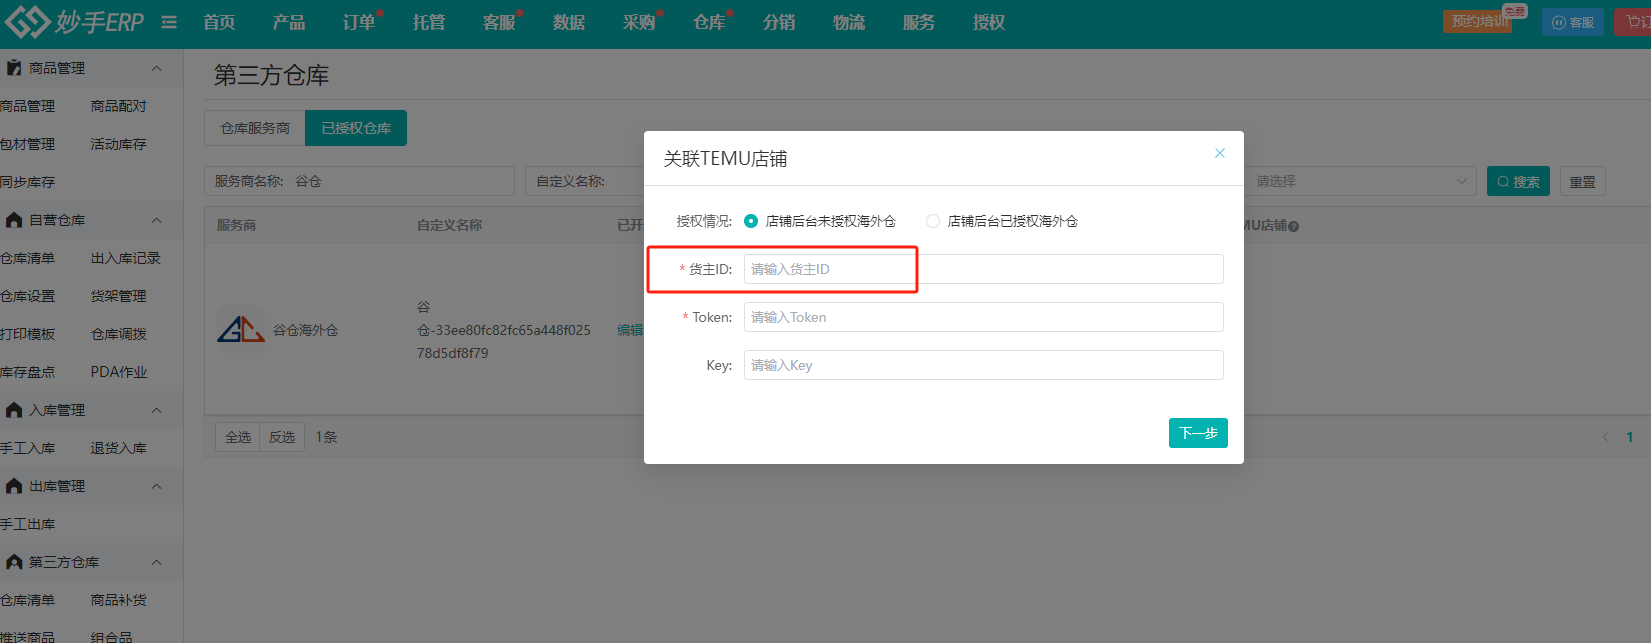1651x643 pixels.
Task: Open 退货入库 in sidebar
Action: (118, 448)
